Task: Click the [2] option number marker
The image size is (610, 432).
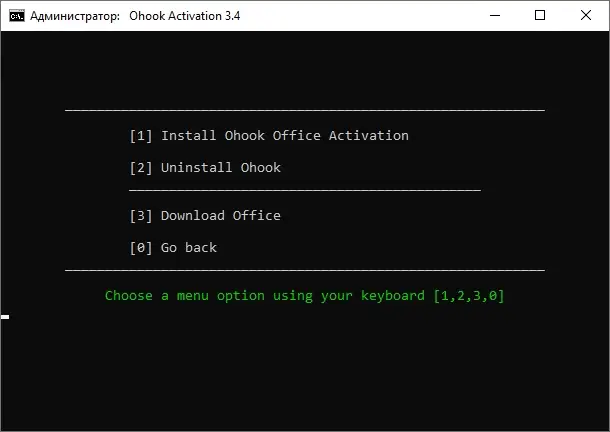Action: coord(140,168)
